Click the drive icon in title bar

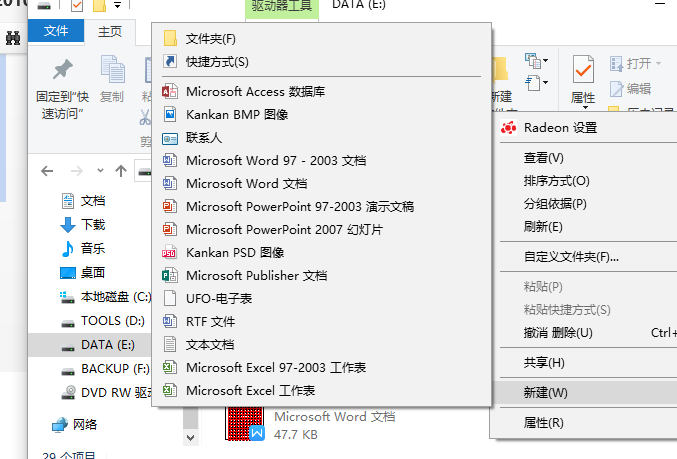click(44, 6)
